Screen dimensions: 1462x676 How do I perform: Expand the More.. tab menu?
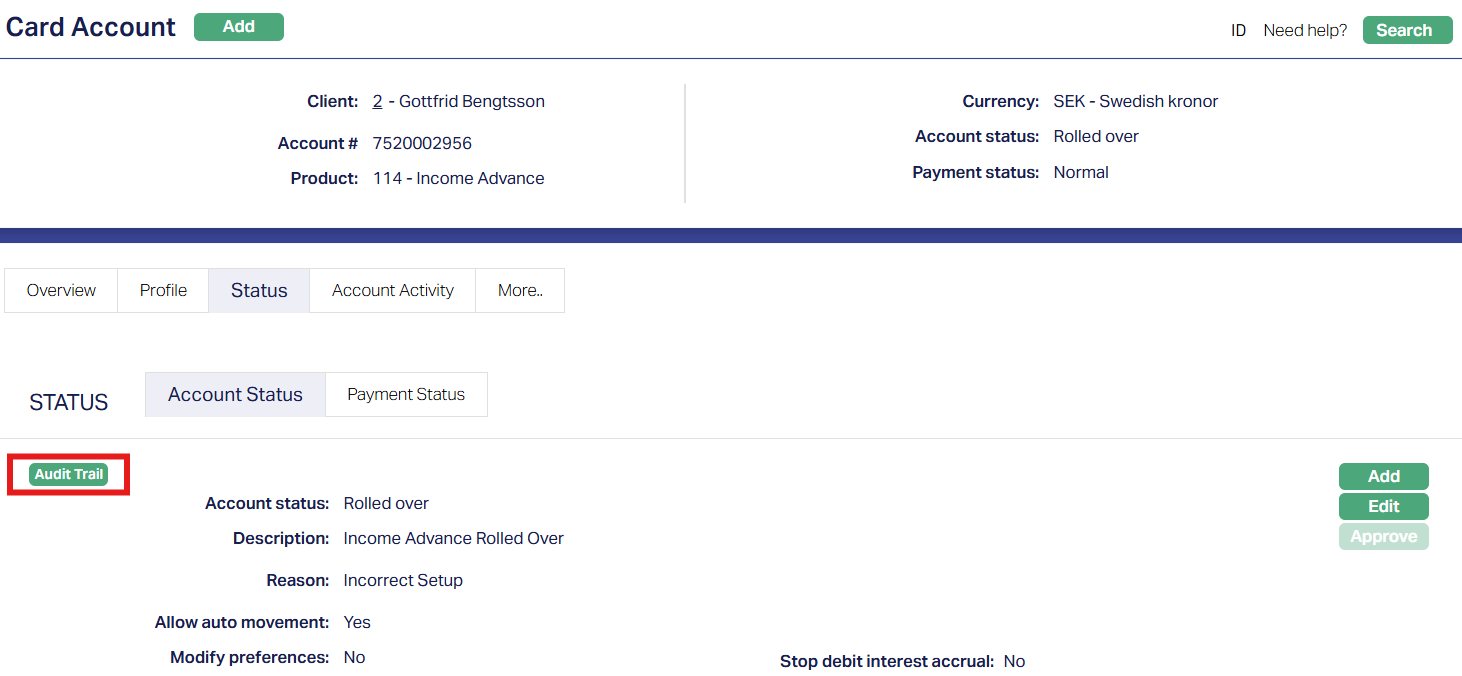(520, 290)
